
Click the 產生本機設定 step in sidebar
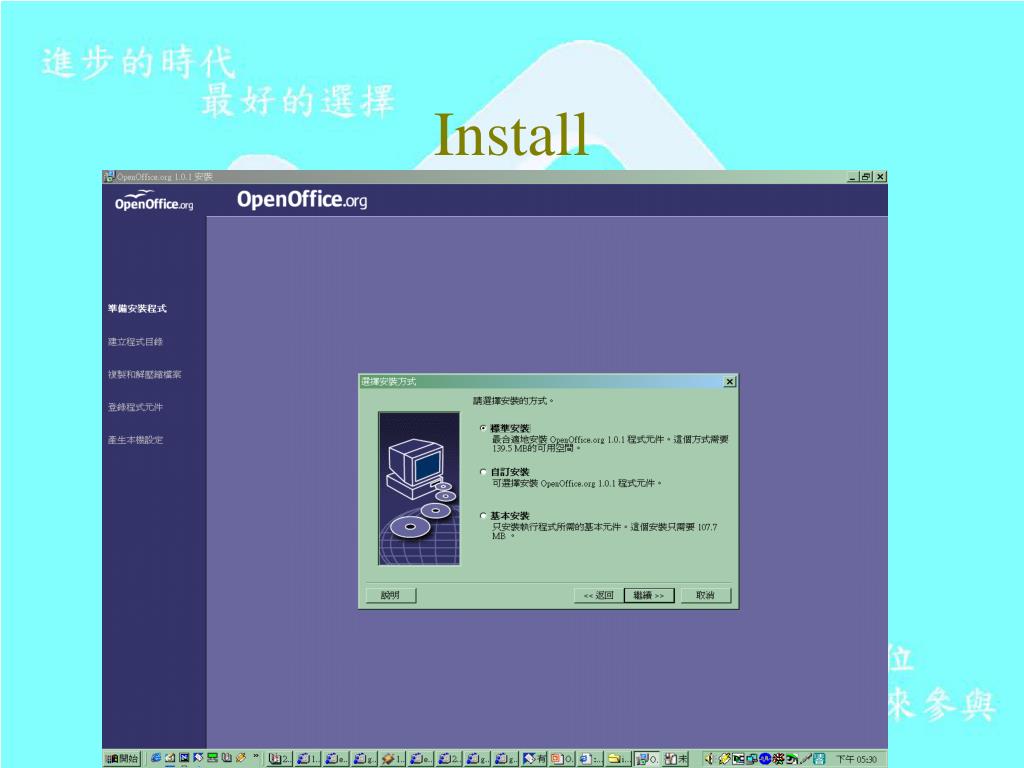135,440
